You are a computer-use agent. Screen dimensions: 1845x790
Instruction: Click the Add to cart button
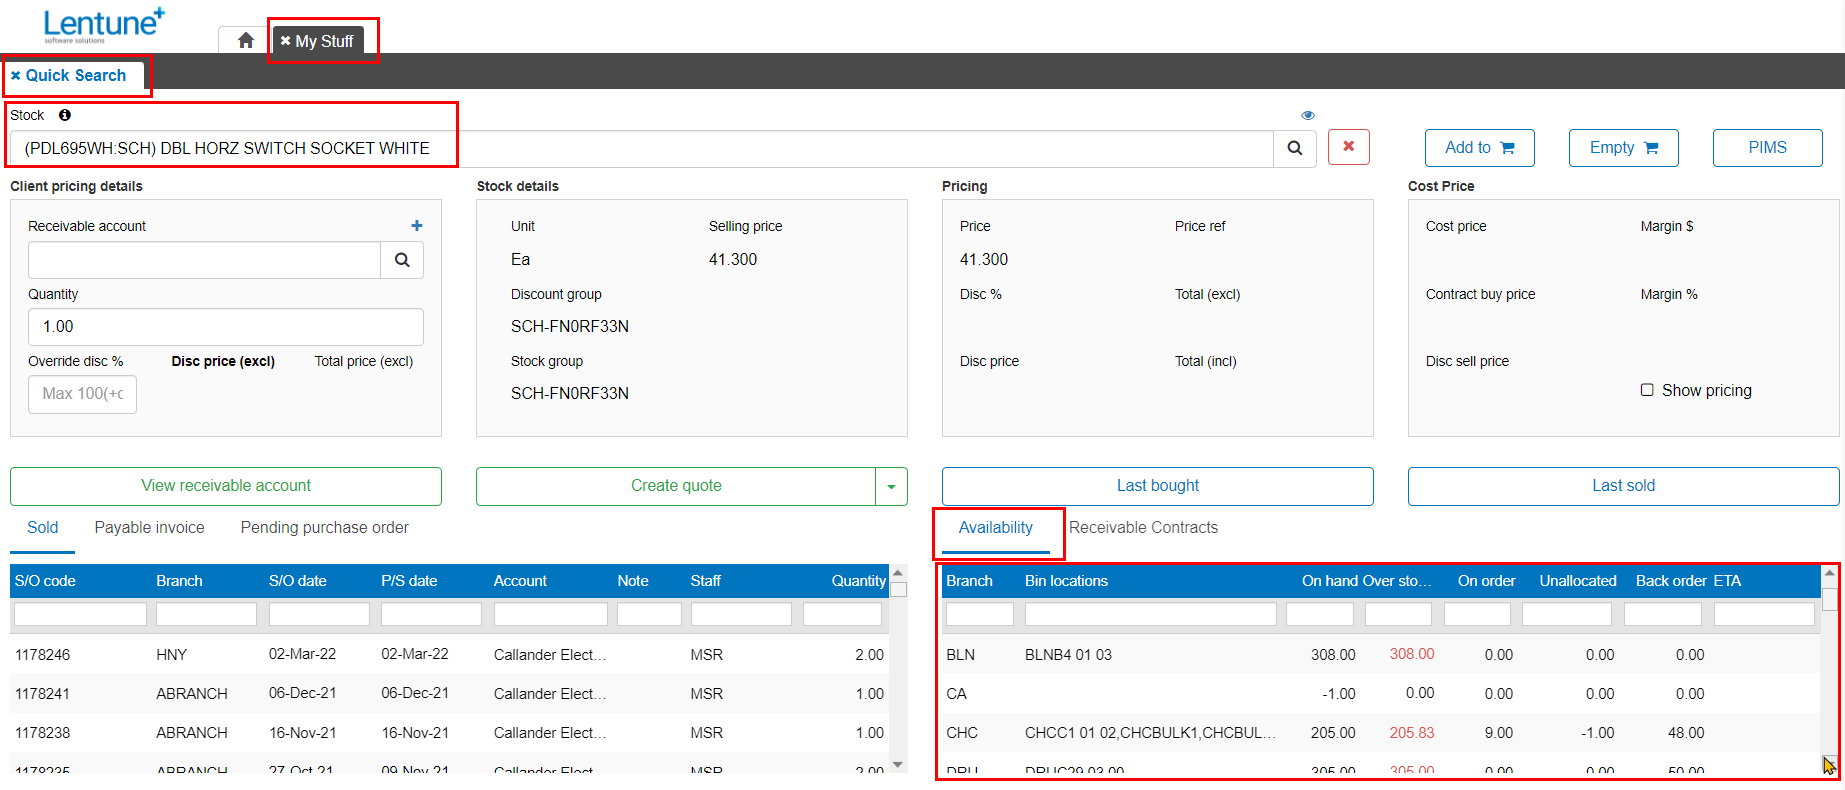click(x=1479, y=148)
